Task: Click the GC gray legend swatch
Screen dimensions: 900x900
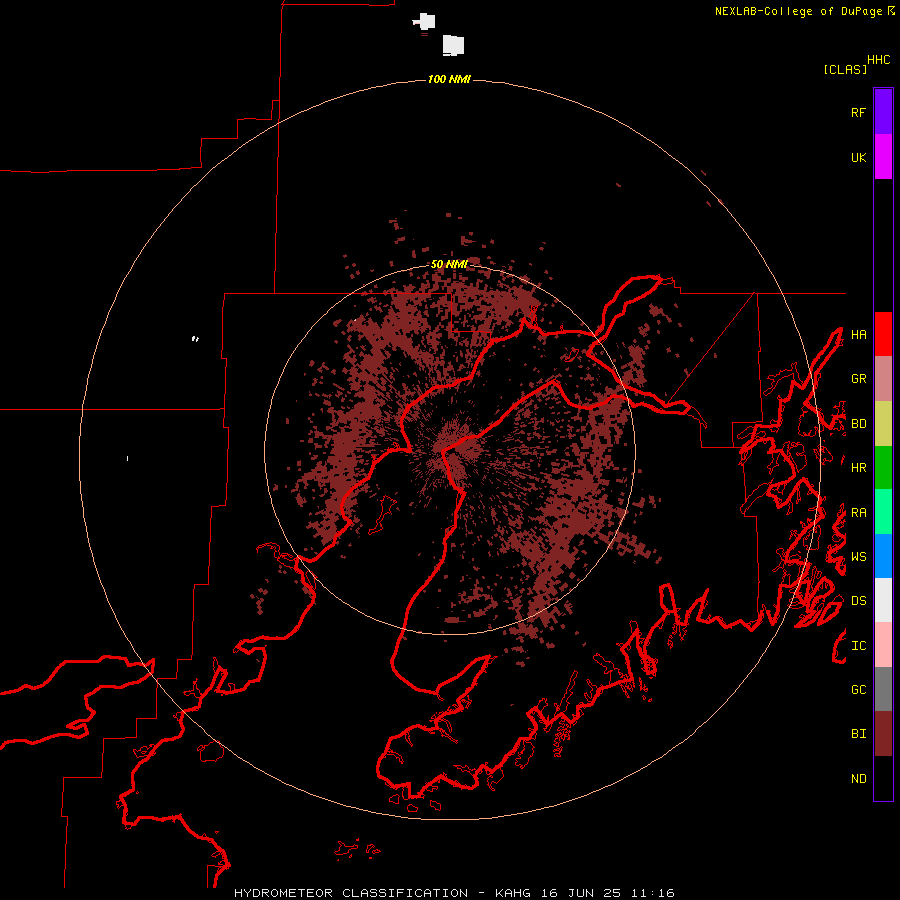Action: [883, 689]
